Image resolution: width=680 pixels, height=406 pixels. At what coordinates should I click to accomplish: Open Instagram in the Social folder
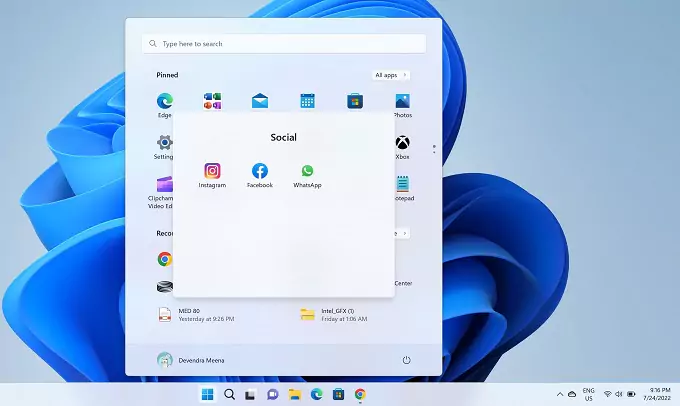click(x=212, y=175)
